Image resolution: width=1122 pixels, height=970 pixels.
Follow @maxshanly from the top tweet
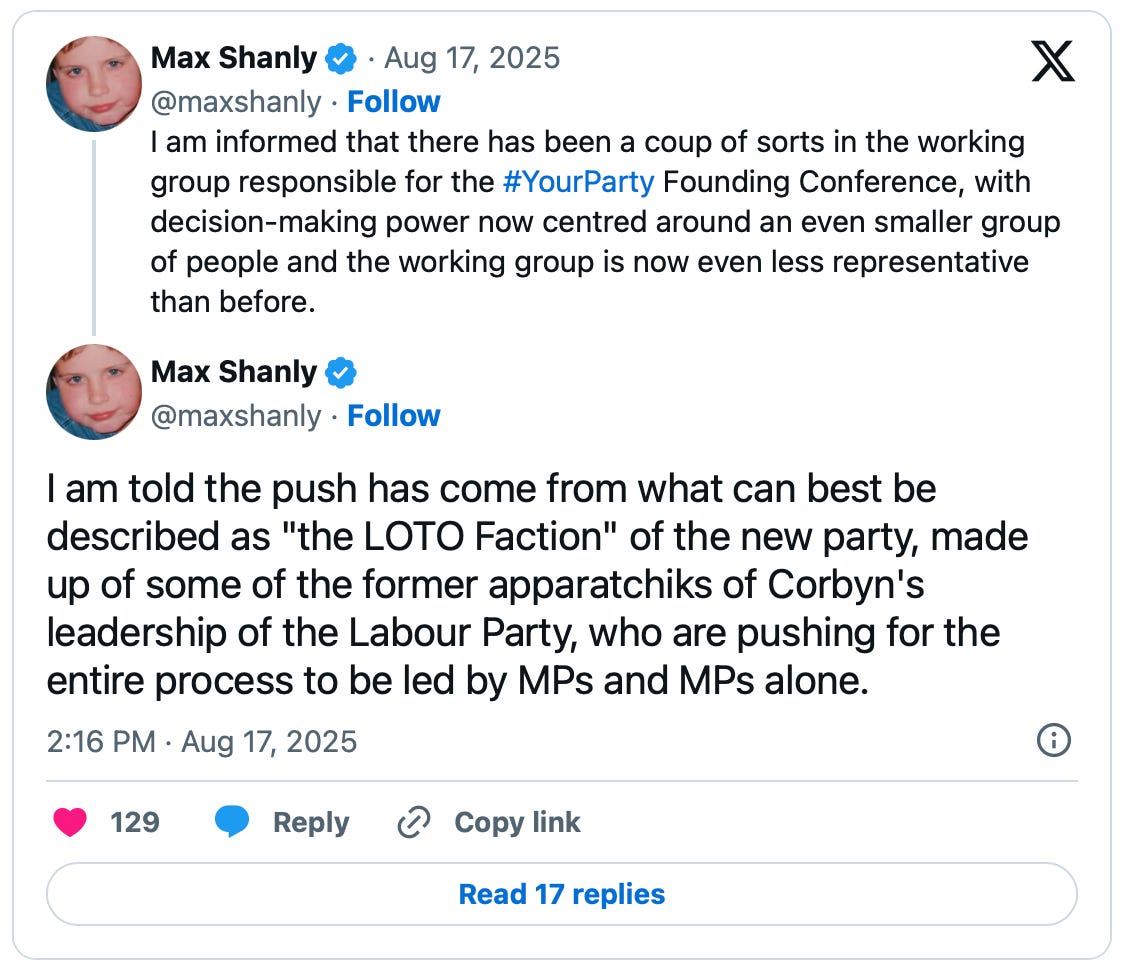pyautogui.click(x=394, y=102)
